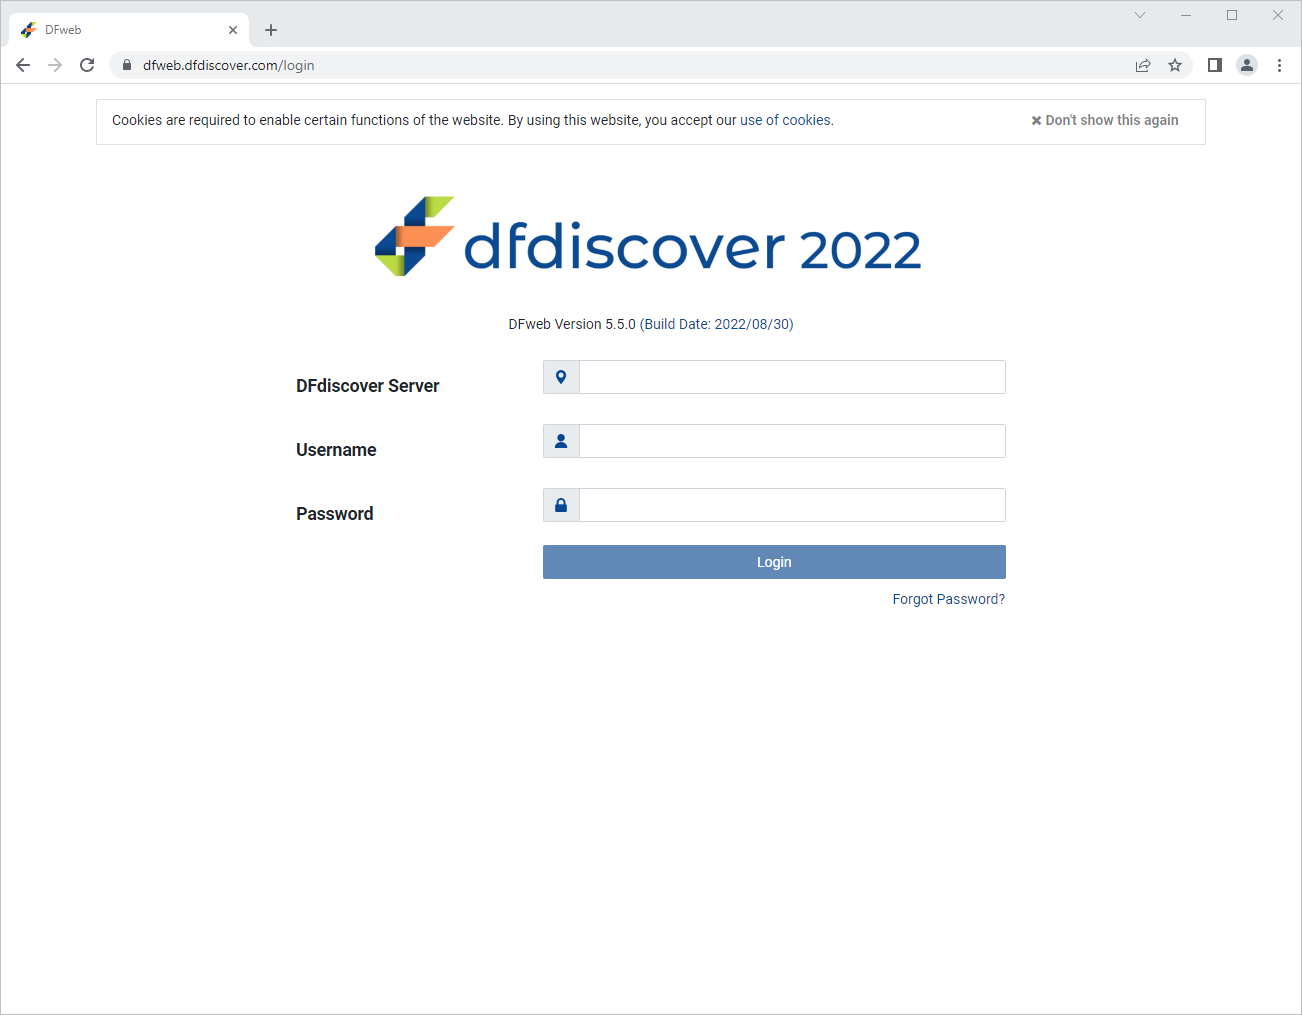1302x1015 pixels.
Task: Click the Username label
Action: pyautogui.click(x=336, y=450)
